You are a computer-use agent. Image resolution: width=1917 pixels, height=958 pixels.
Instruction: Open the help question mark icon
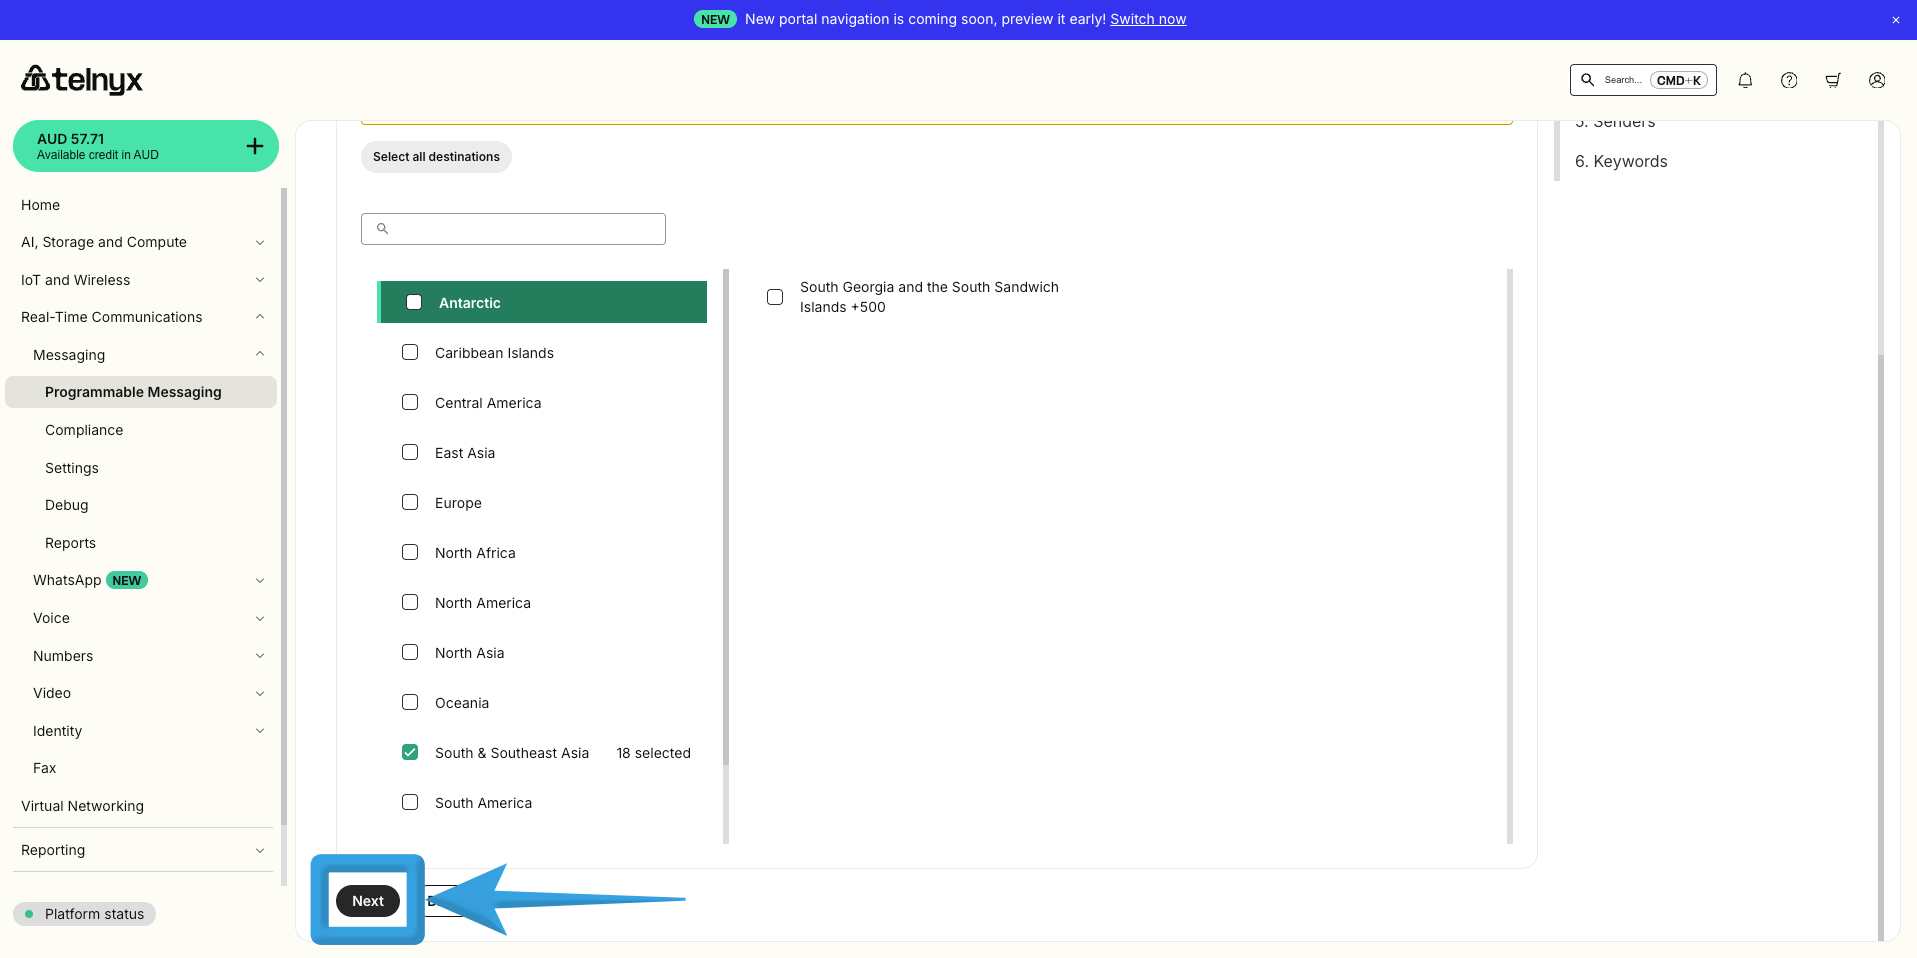point(1789,80)
